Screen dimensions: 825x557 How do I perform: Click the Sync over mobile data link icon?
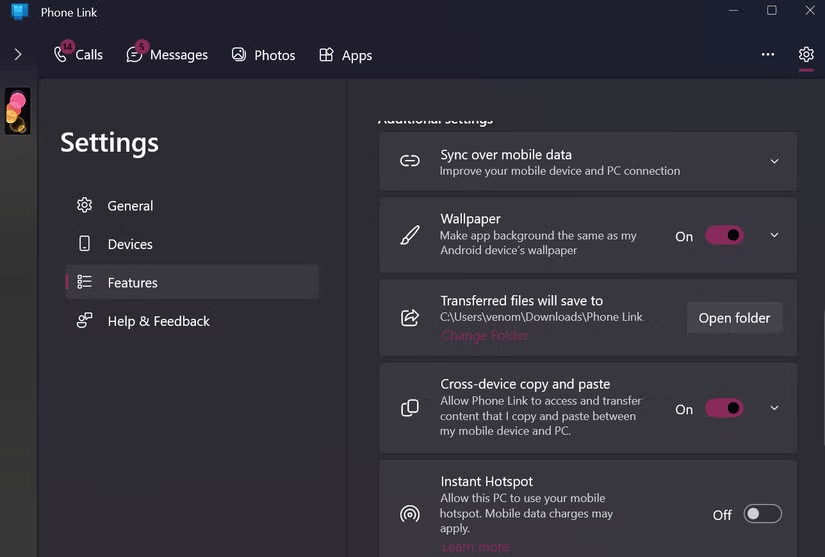pyautogui.click(x=410, y=161)
